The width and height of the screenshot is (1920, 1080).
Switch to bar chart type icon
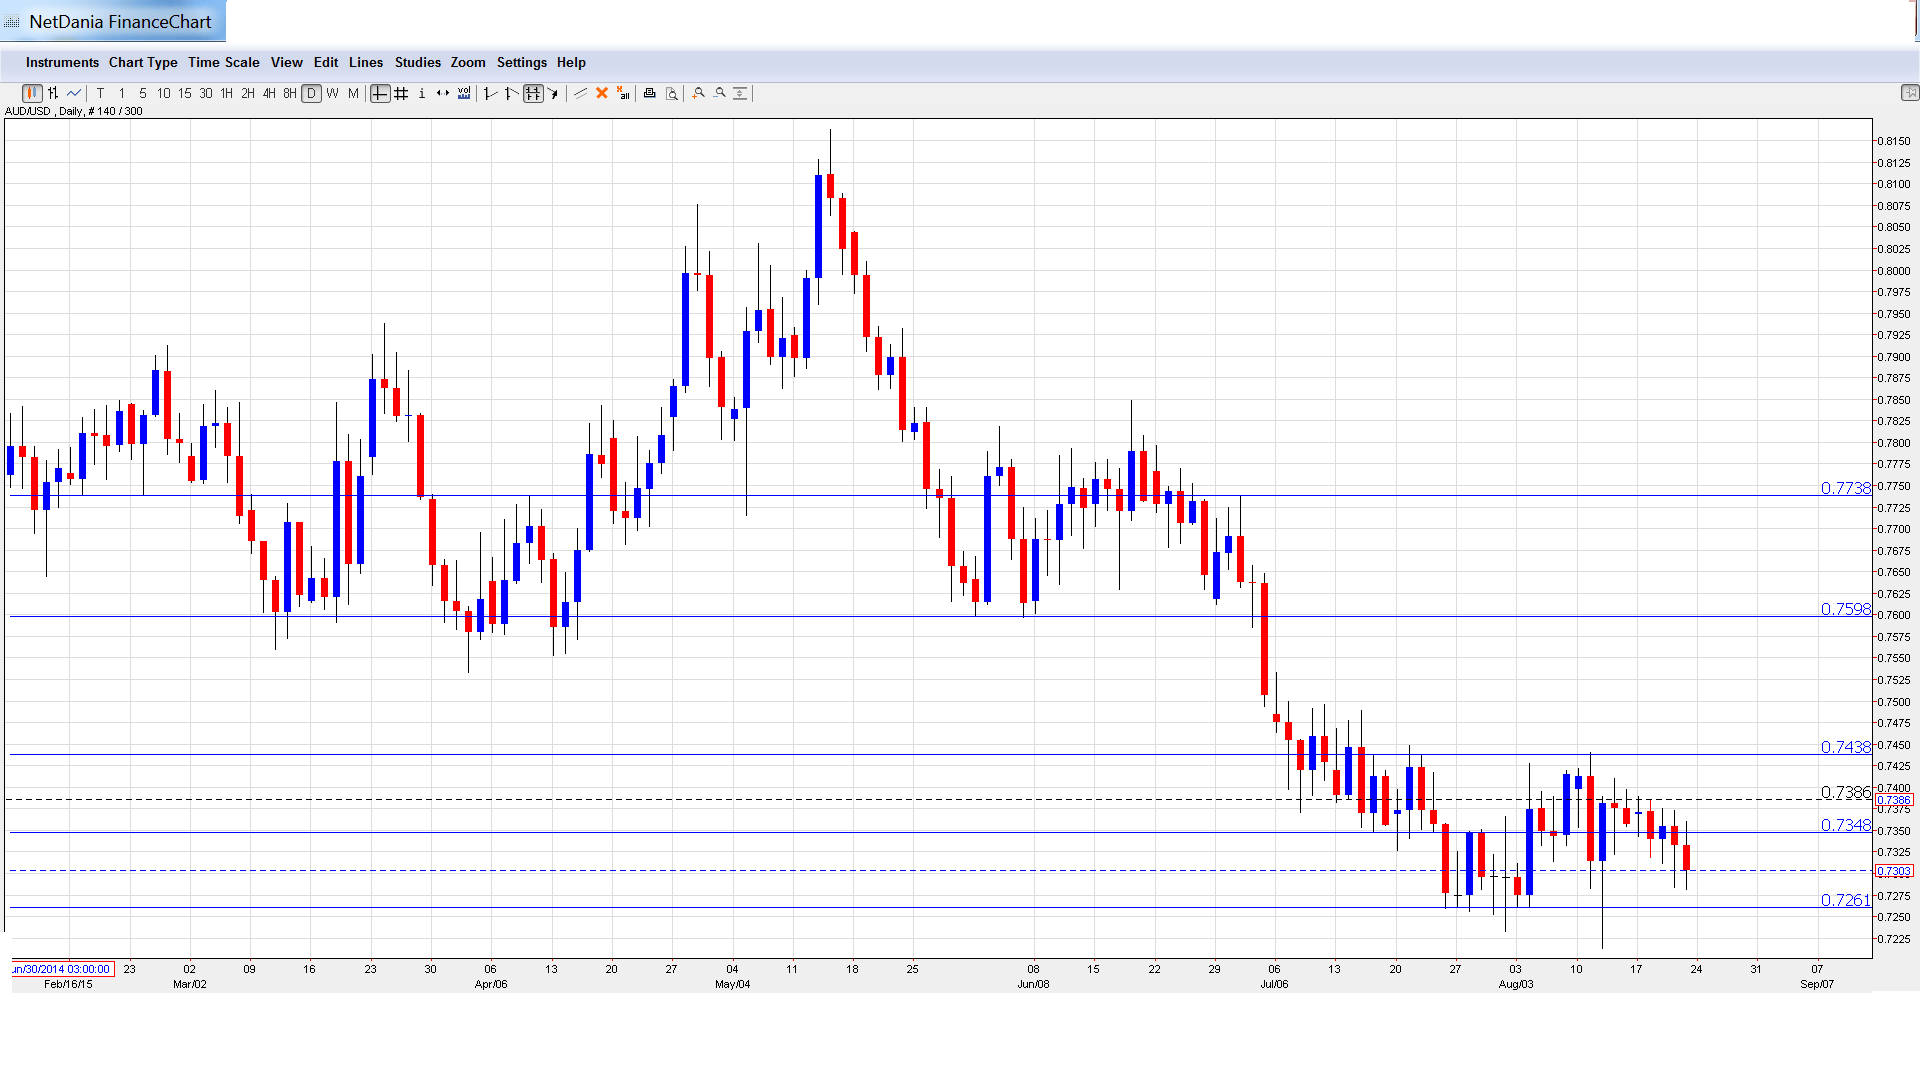pyautogui.click(x=53, y=93)
